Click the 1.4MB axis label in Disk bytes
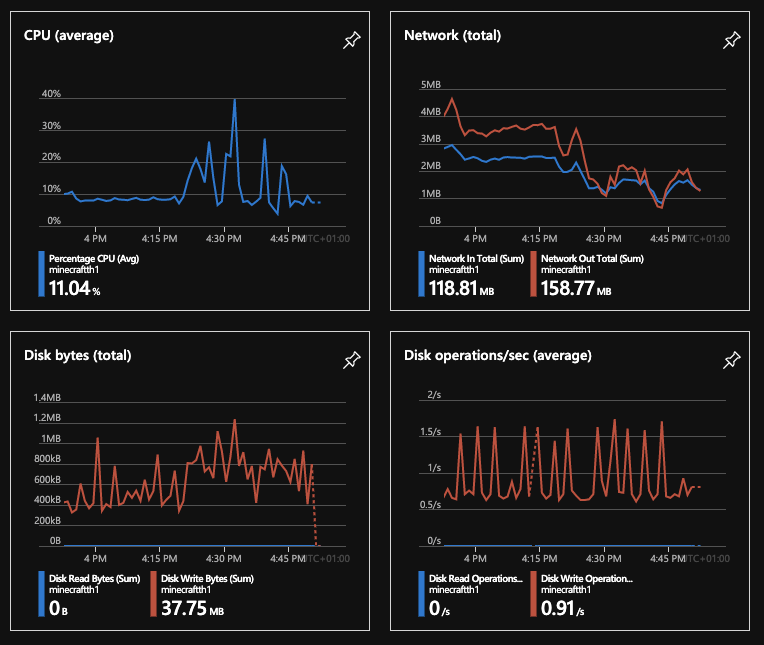Image resolution: width=764 pixels, height=645 pixels. [x=47, y=398]
